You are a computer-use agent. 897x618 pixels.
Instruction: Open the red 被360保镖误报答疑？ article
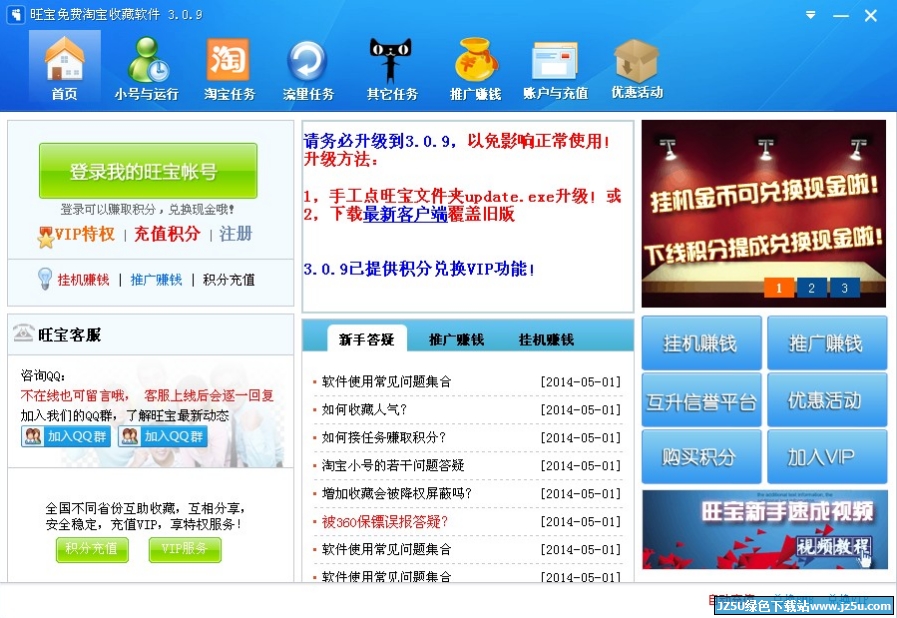[384, 522]
